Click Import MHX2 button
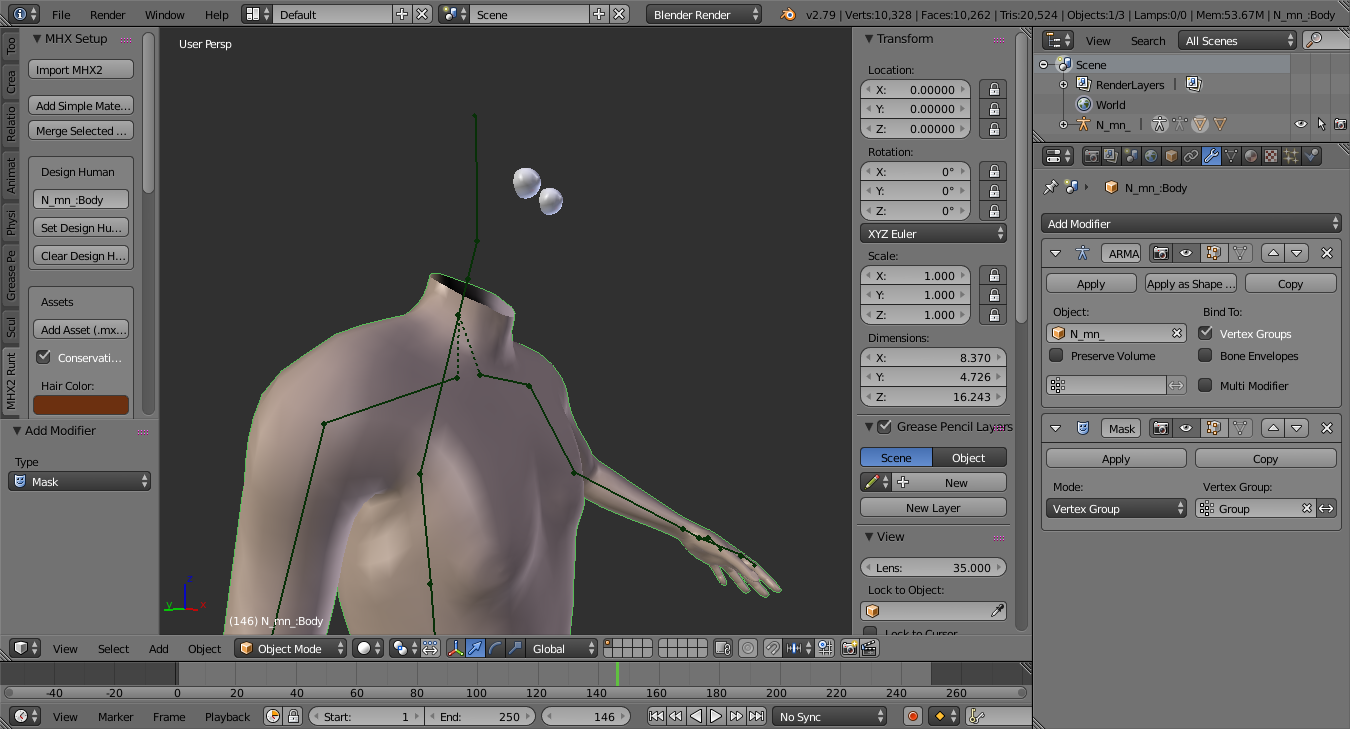 (80, 70)
